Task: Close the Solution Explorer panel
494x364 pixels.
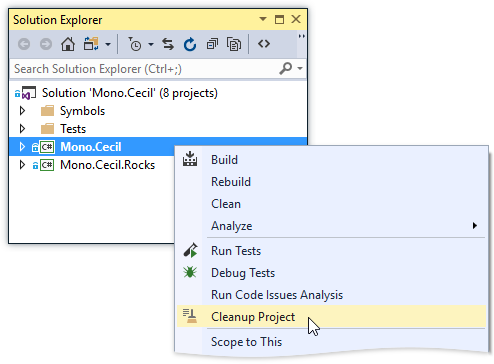Action: 296,19
